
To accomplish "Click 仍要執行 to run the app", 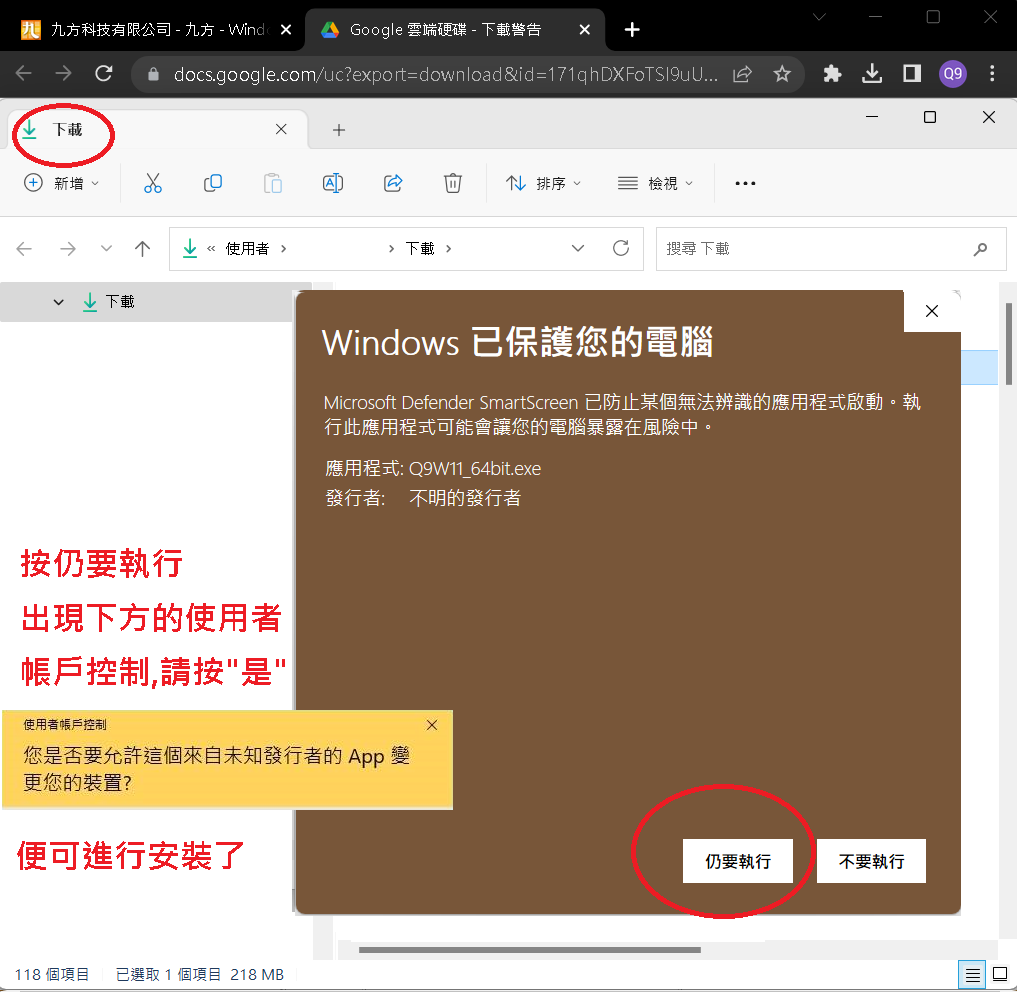I will tap(738, 861).
